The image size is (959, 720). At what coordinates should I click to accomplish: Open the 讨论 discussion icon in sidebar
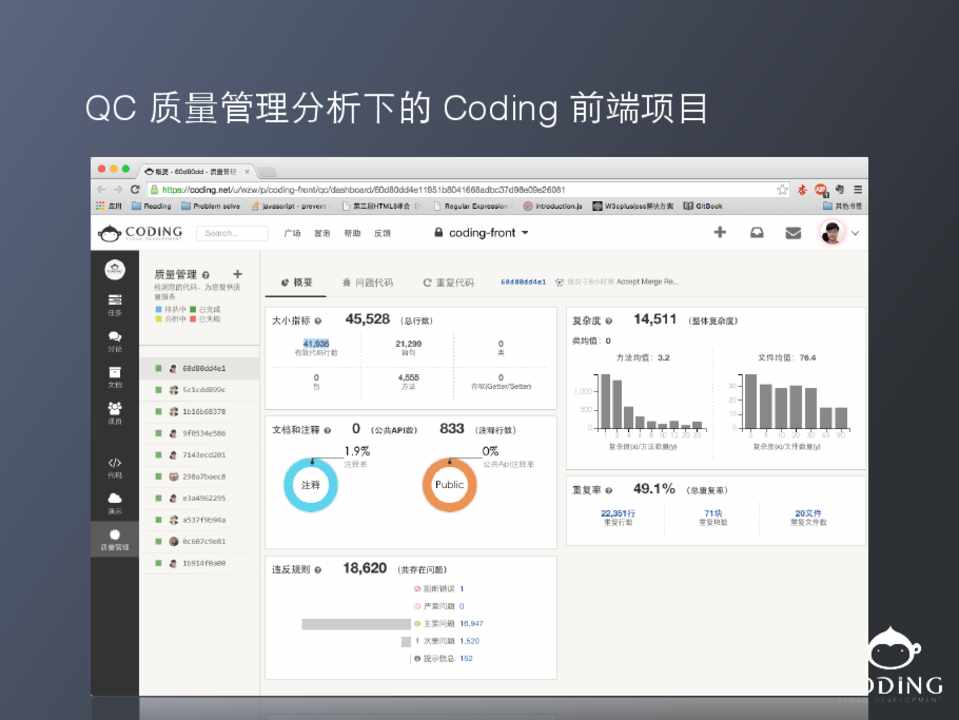pyautogui.click(x=115, y=340)
